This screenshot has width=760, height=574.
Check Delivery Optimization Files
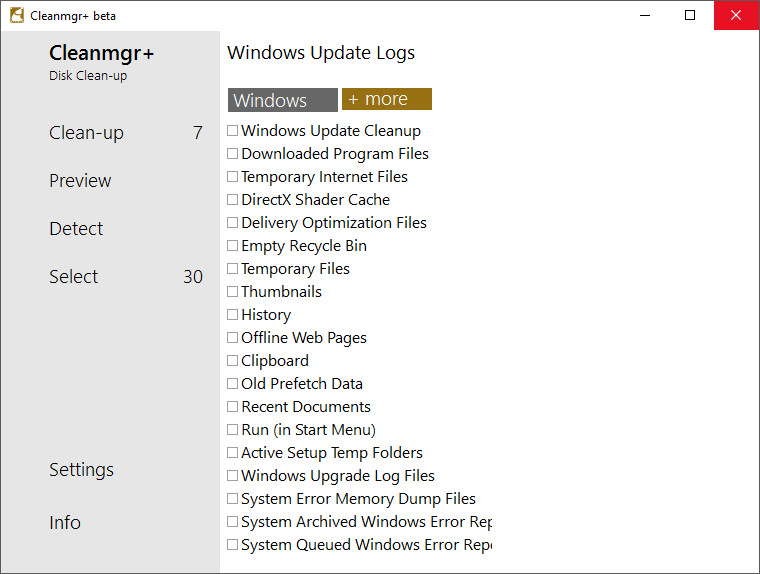click(x=232, y=223)
